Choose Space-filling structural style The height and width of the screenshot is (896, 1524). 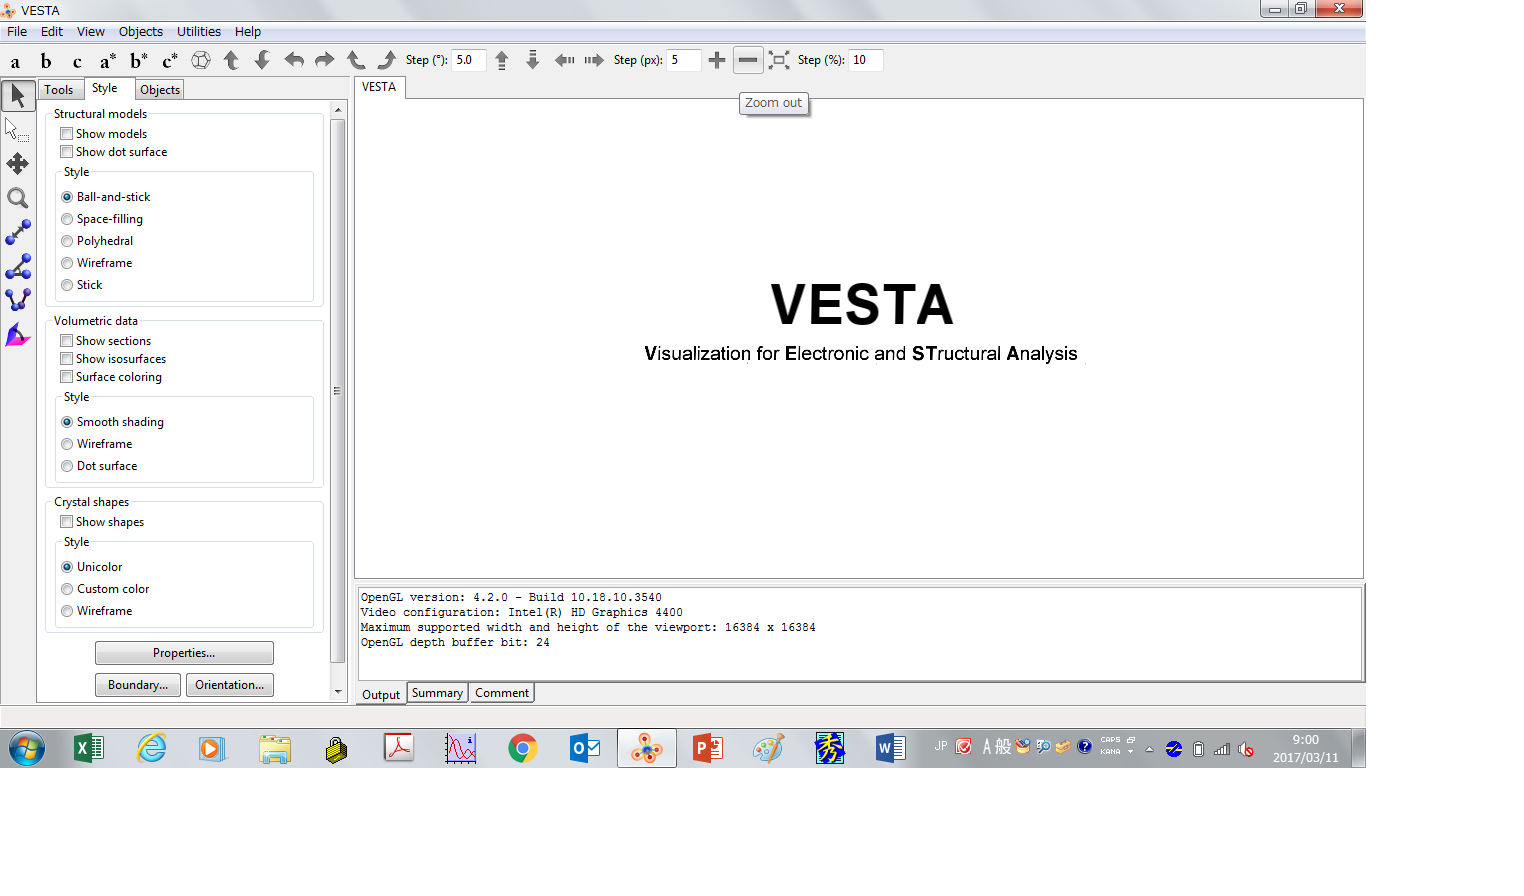[x=67, y=219]
